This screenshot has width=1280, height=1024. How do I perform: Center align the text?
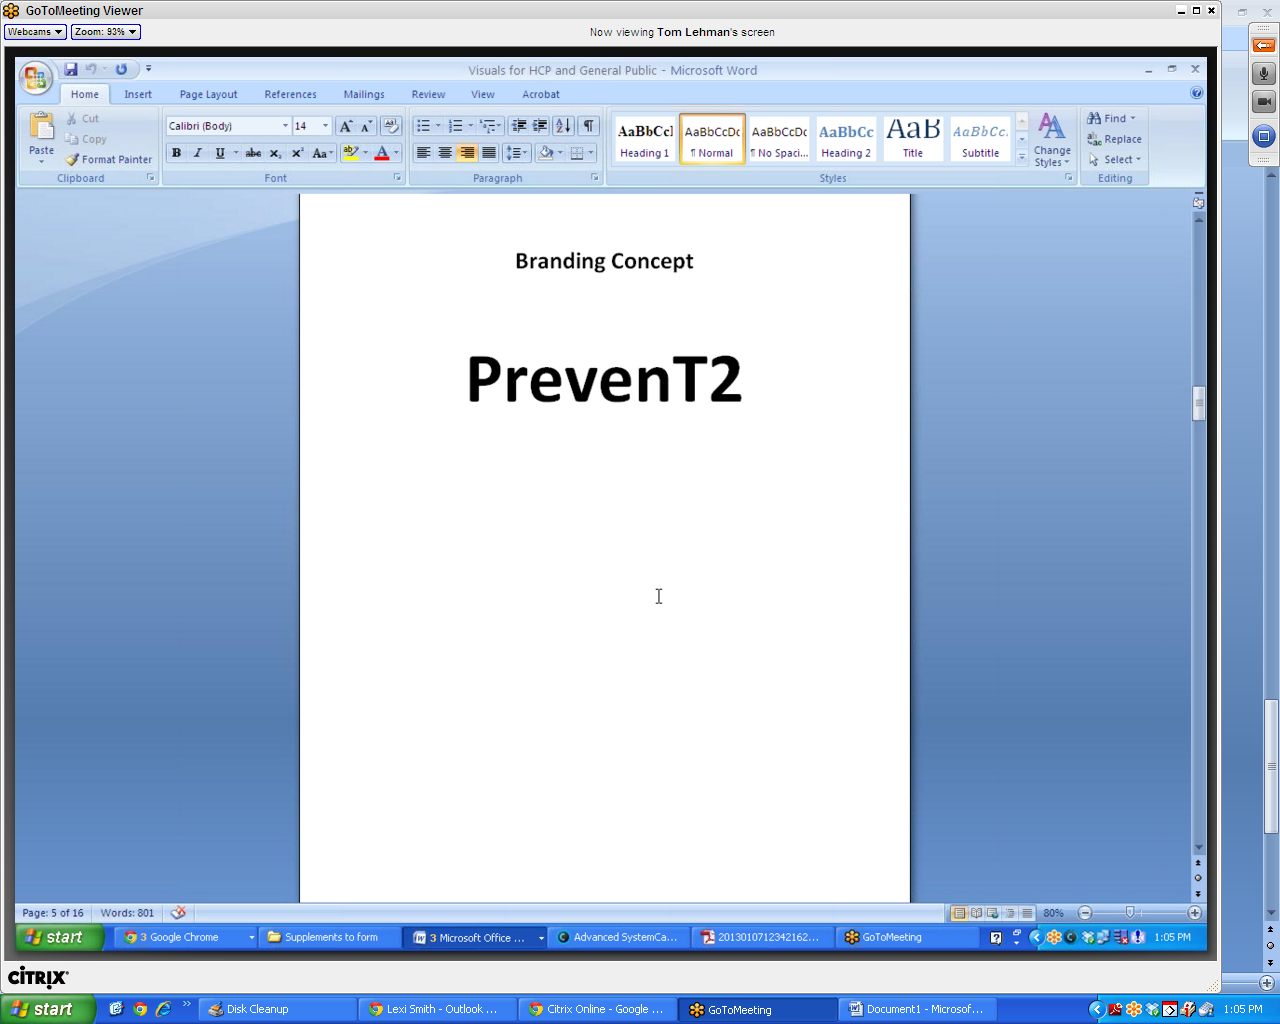[445, 153]
